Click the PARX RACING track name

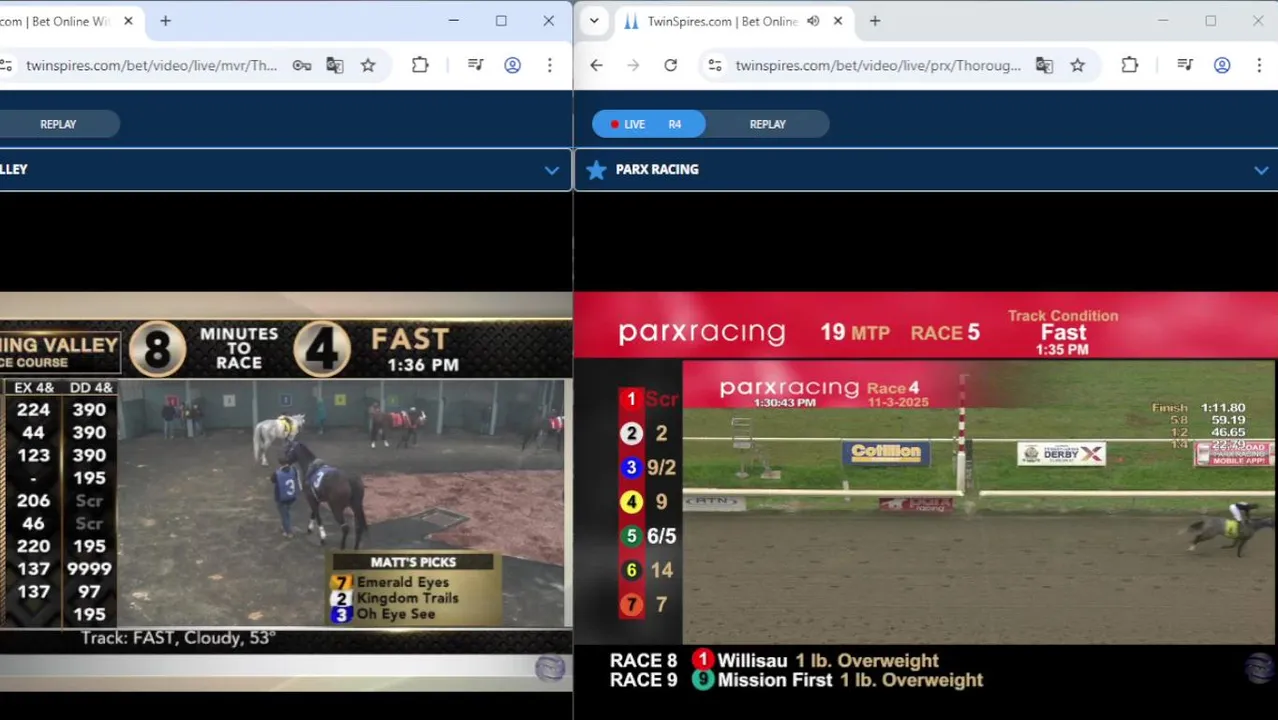tap(657, 169)
